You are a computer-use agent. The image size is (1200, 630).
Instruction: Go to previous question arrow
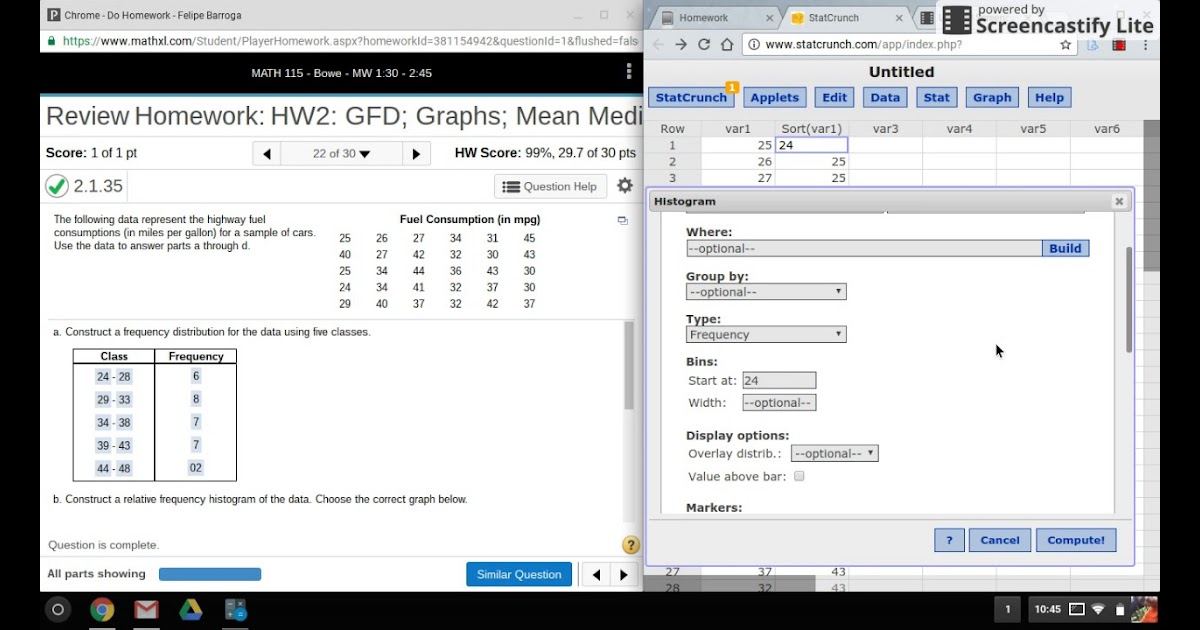tap(267, 154)
